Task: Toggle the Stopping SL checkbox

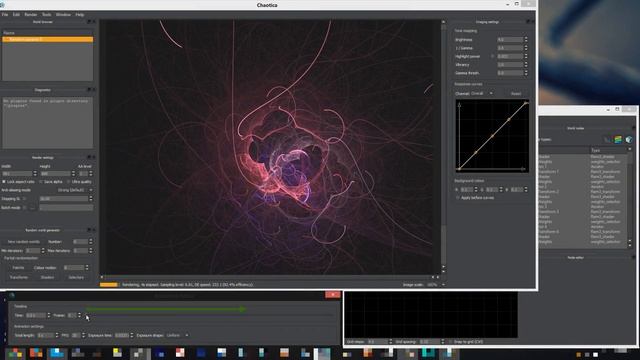Action: tap(24, 199)
